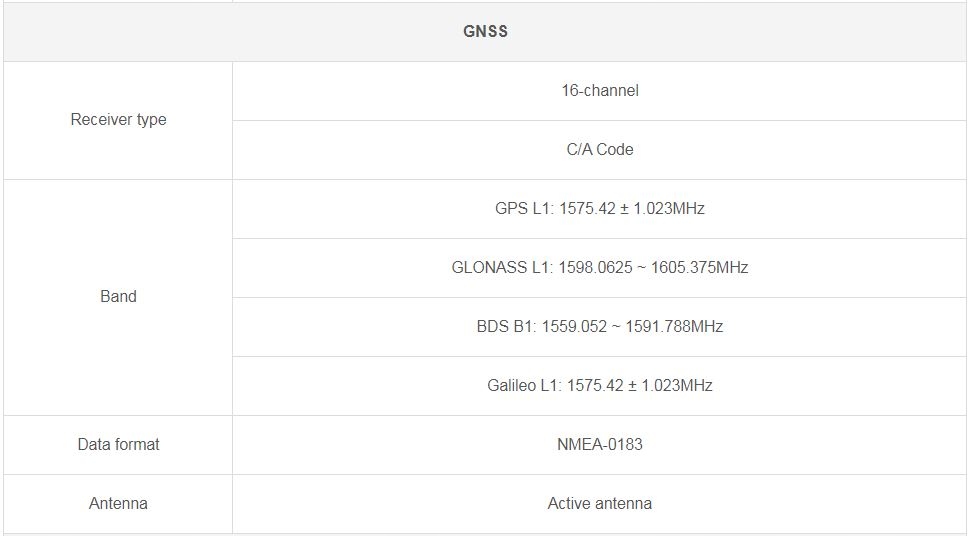Click the BDS B1 text
The height and width of the screenshot is (536, 969).
506,327
